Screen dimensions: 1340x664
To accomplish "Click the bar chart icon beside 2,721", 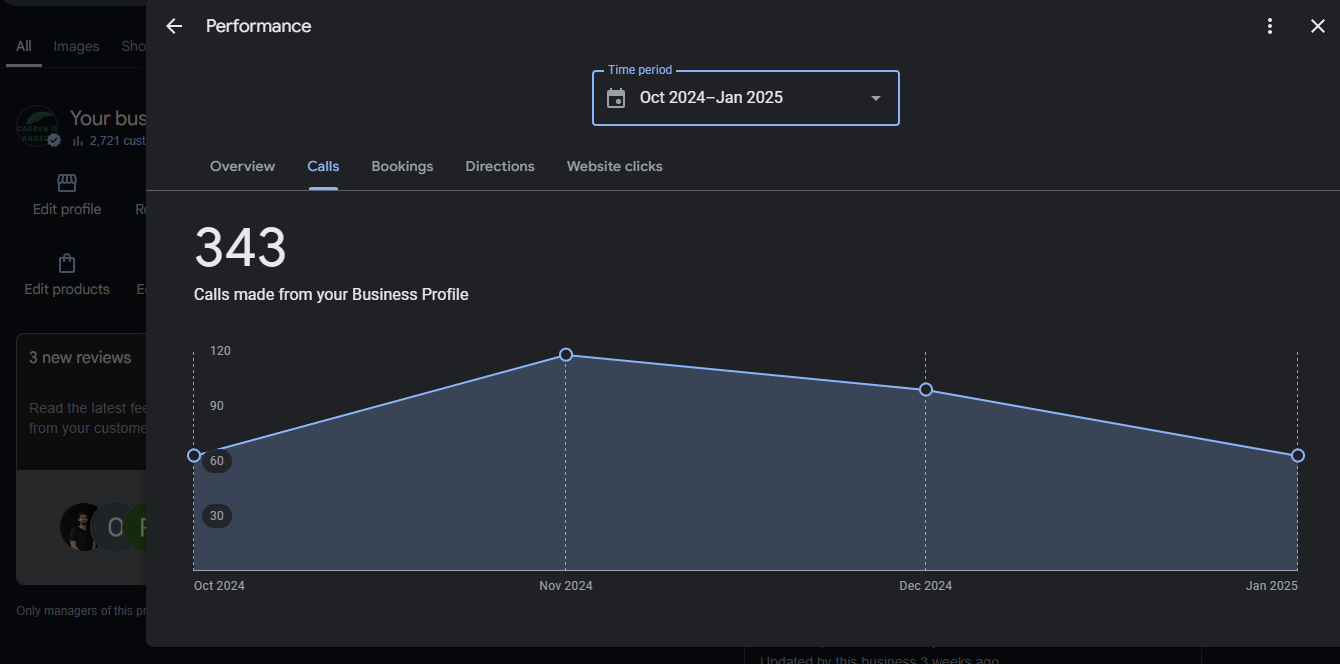I will [x=77, y=141].
